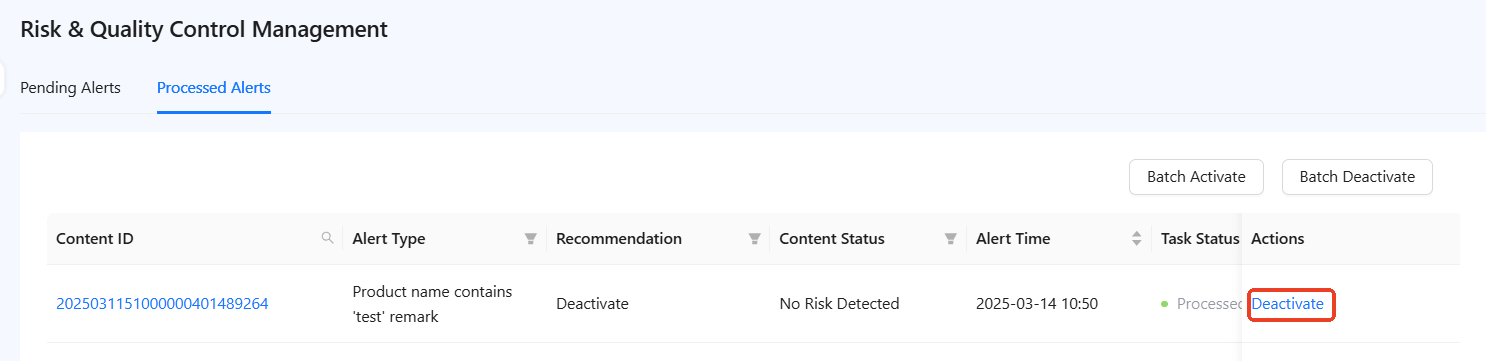
Task: Open the Alert Type filter icon
Action: pyautogui.click(x=531, y=239)
